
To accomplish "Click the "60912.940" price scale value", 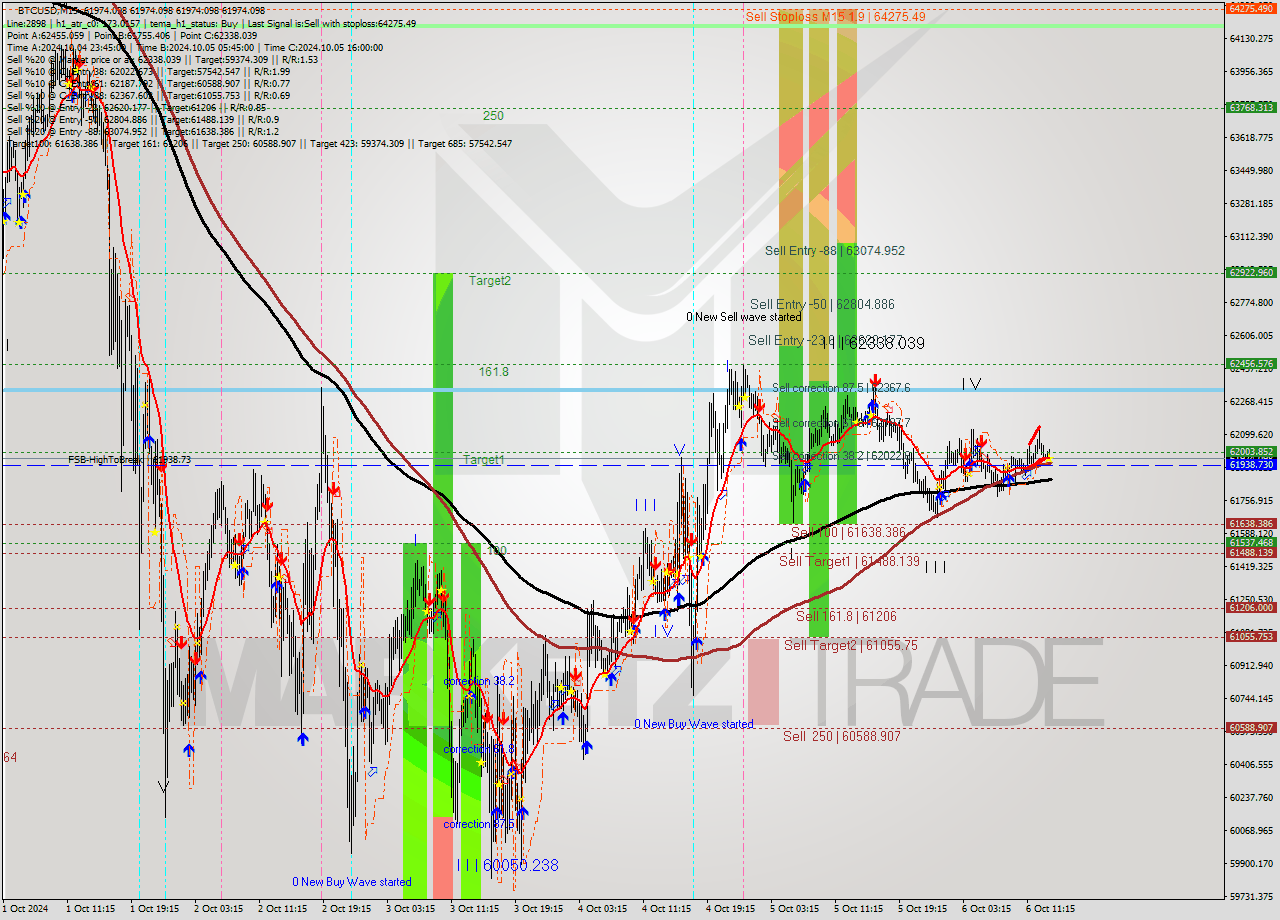I will pos(1251,666).
